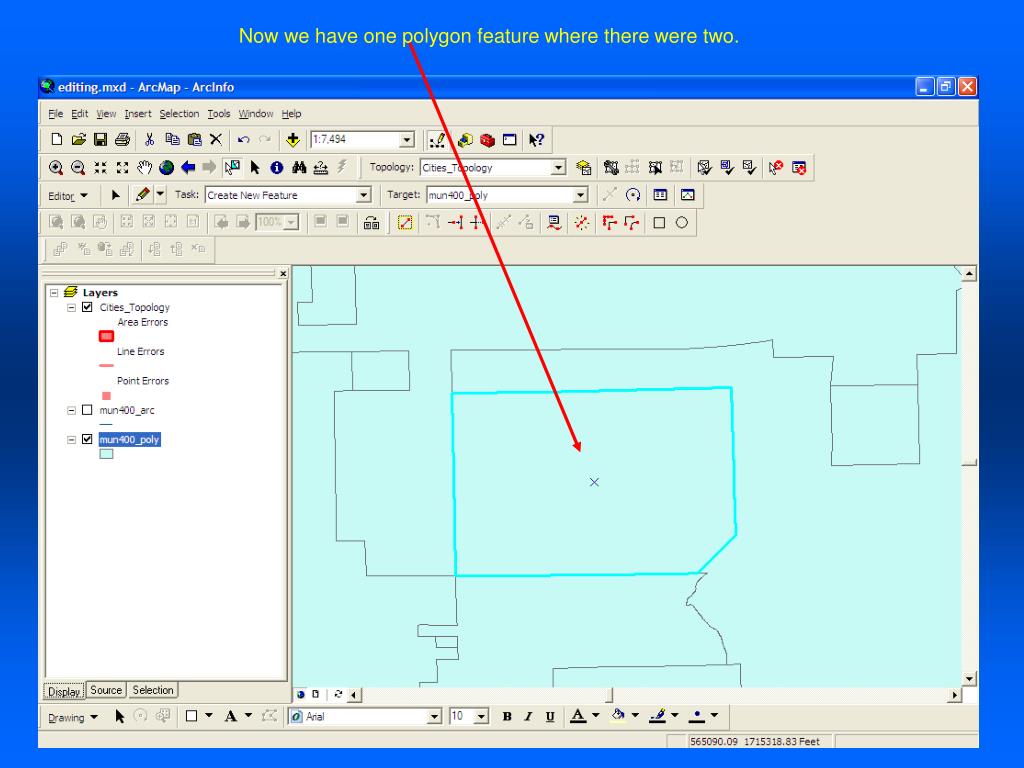Print using the printer icon
1024x768 pixels.
[122, 139]
